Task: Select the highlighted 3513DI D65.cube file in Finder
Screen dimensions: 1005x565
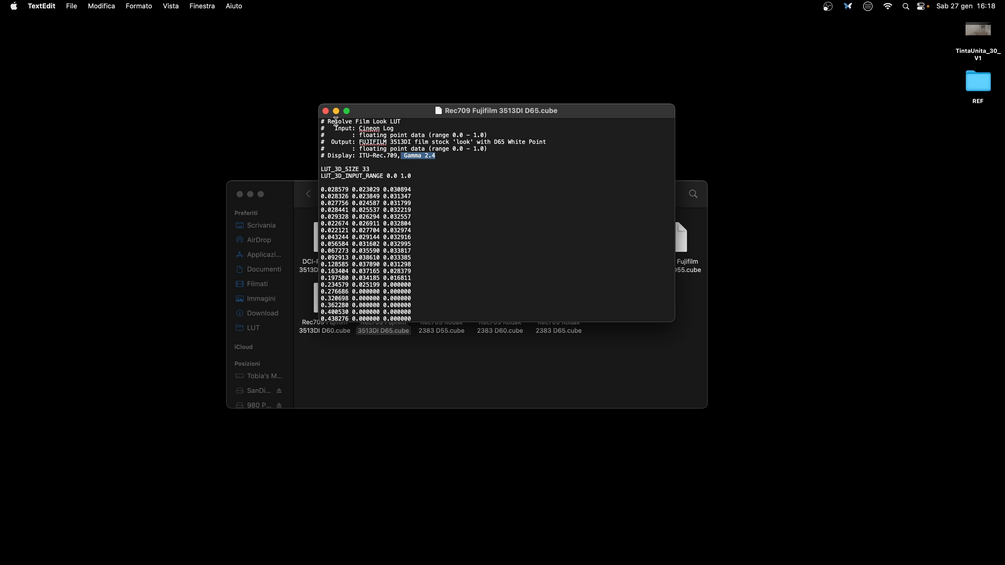Action: 383,331
